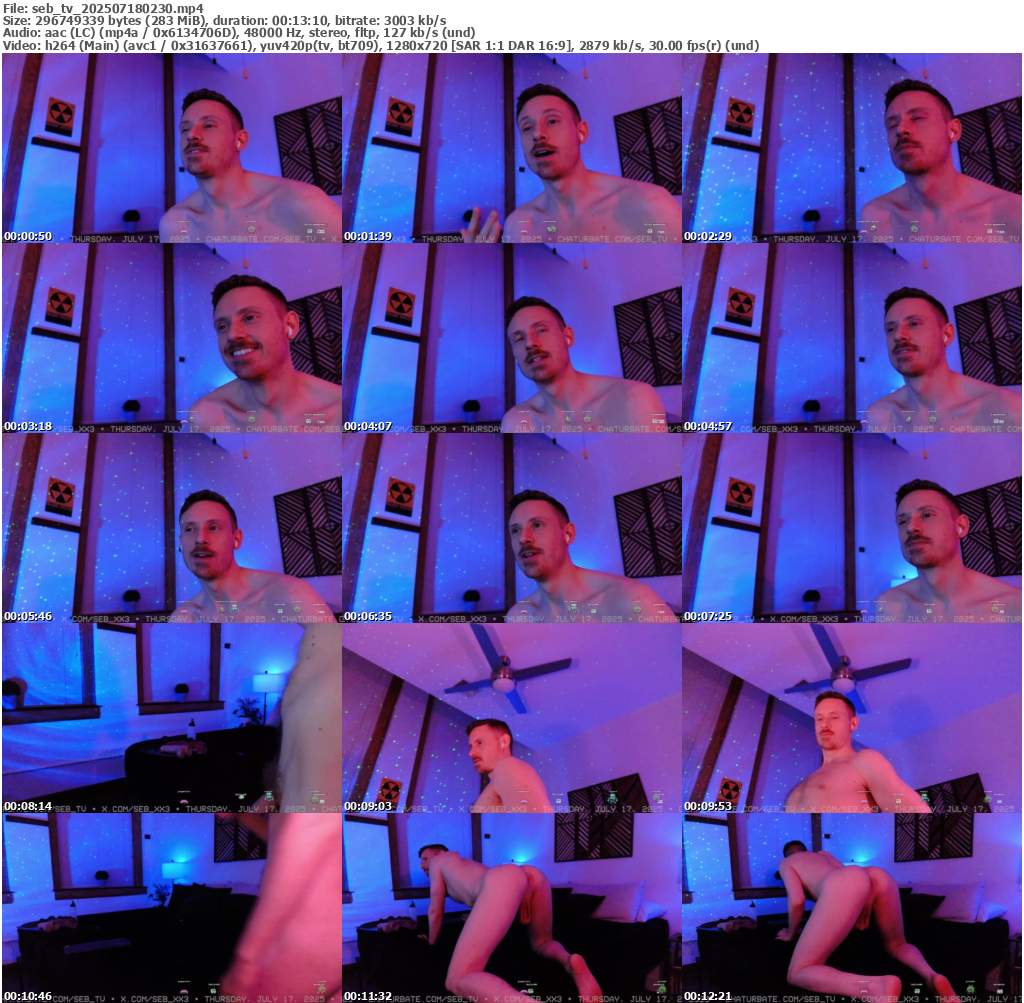
Task: Open the frame stamped 00:03:18
Action: tap(172, 338)
